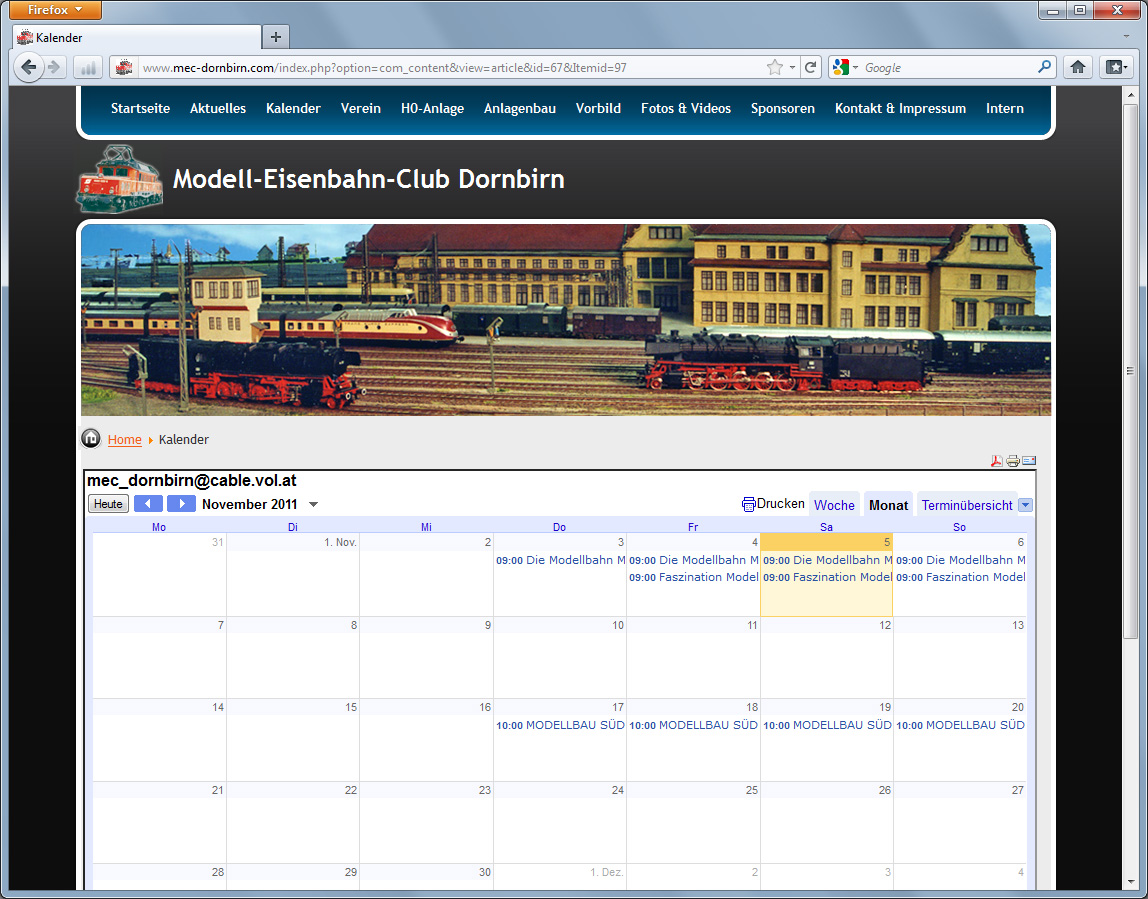1148x899 pixels.
Task: Click the round home icon in the breadcrumb
Action: pos(91,439)
